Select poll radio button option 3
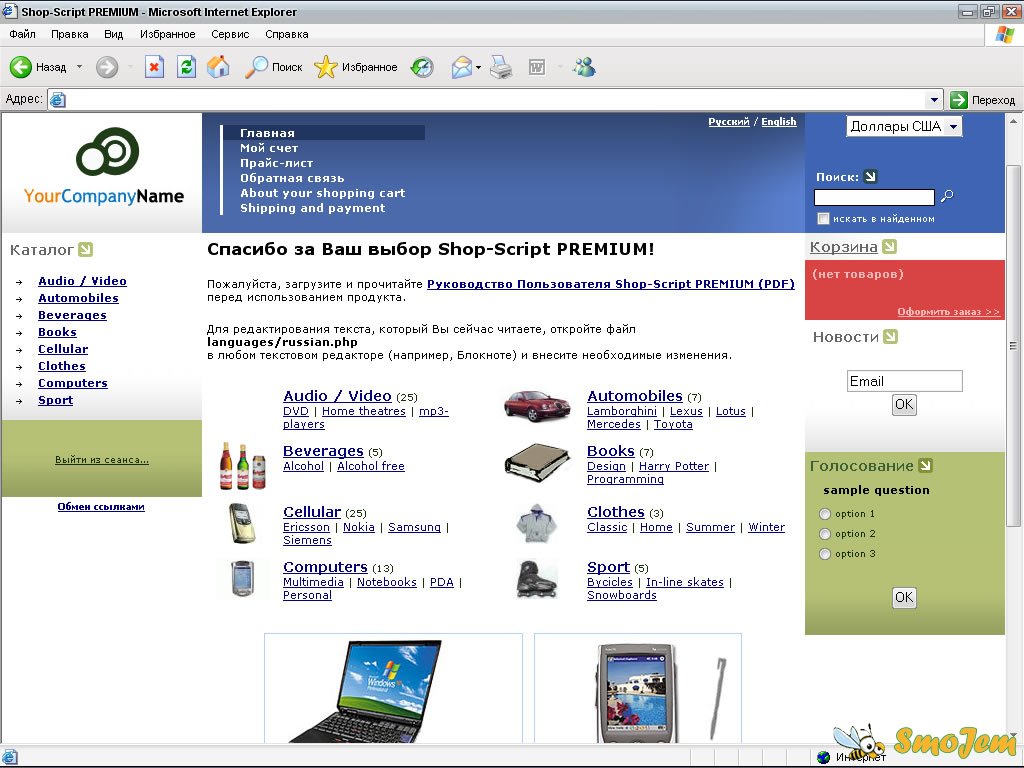This screenshot has height=768, width=1024. click(x=825, y=554)
